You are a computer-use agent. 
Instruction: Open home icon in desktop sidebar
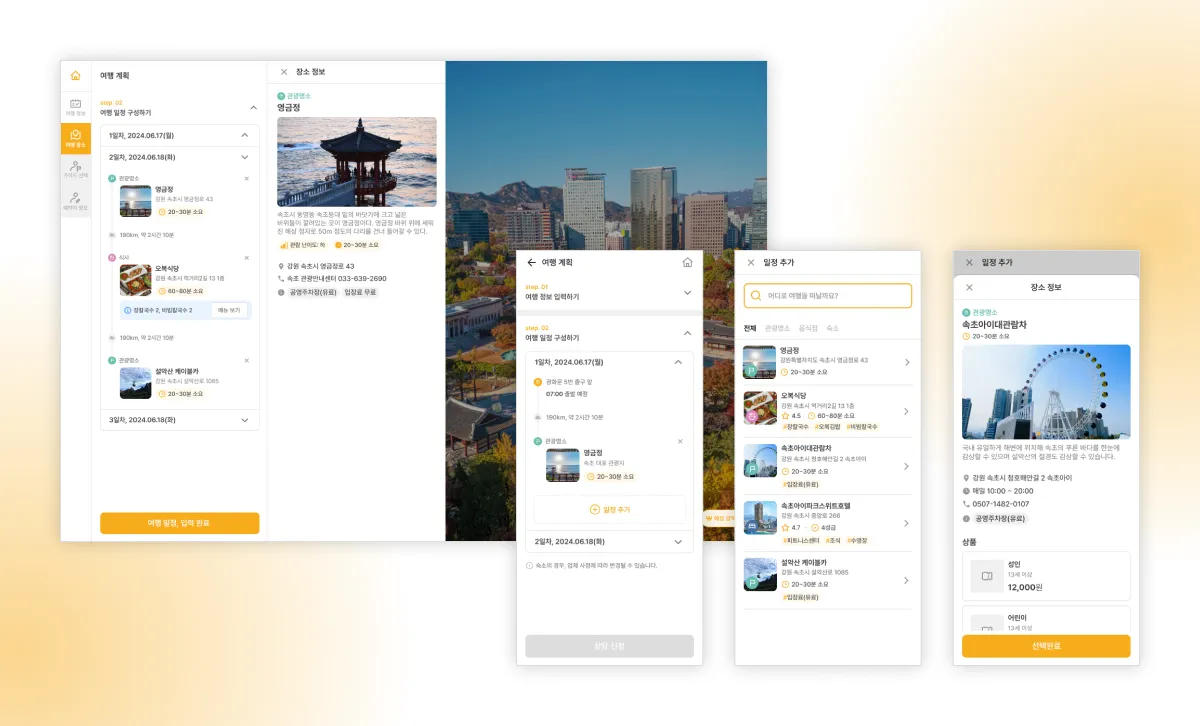75,76
